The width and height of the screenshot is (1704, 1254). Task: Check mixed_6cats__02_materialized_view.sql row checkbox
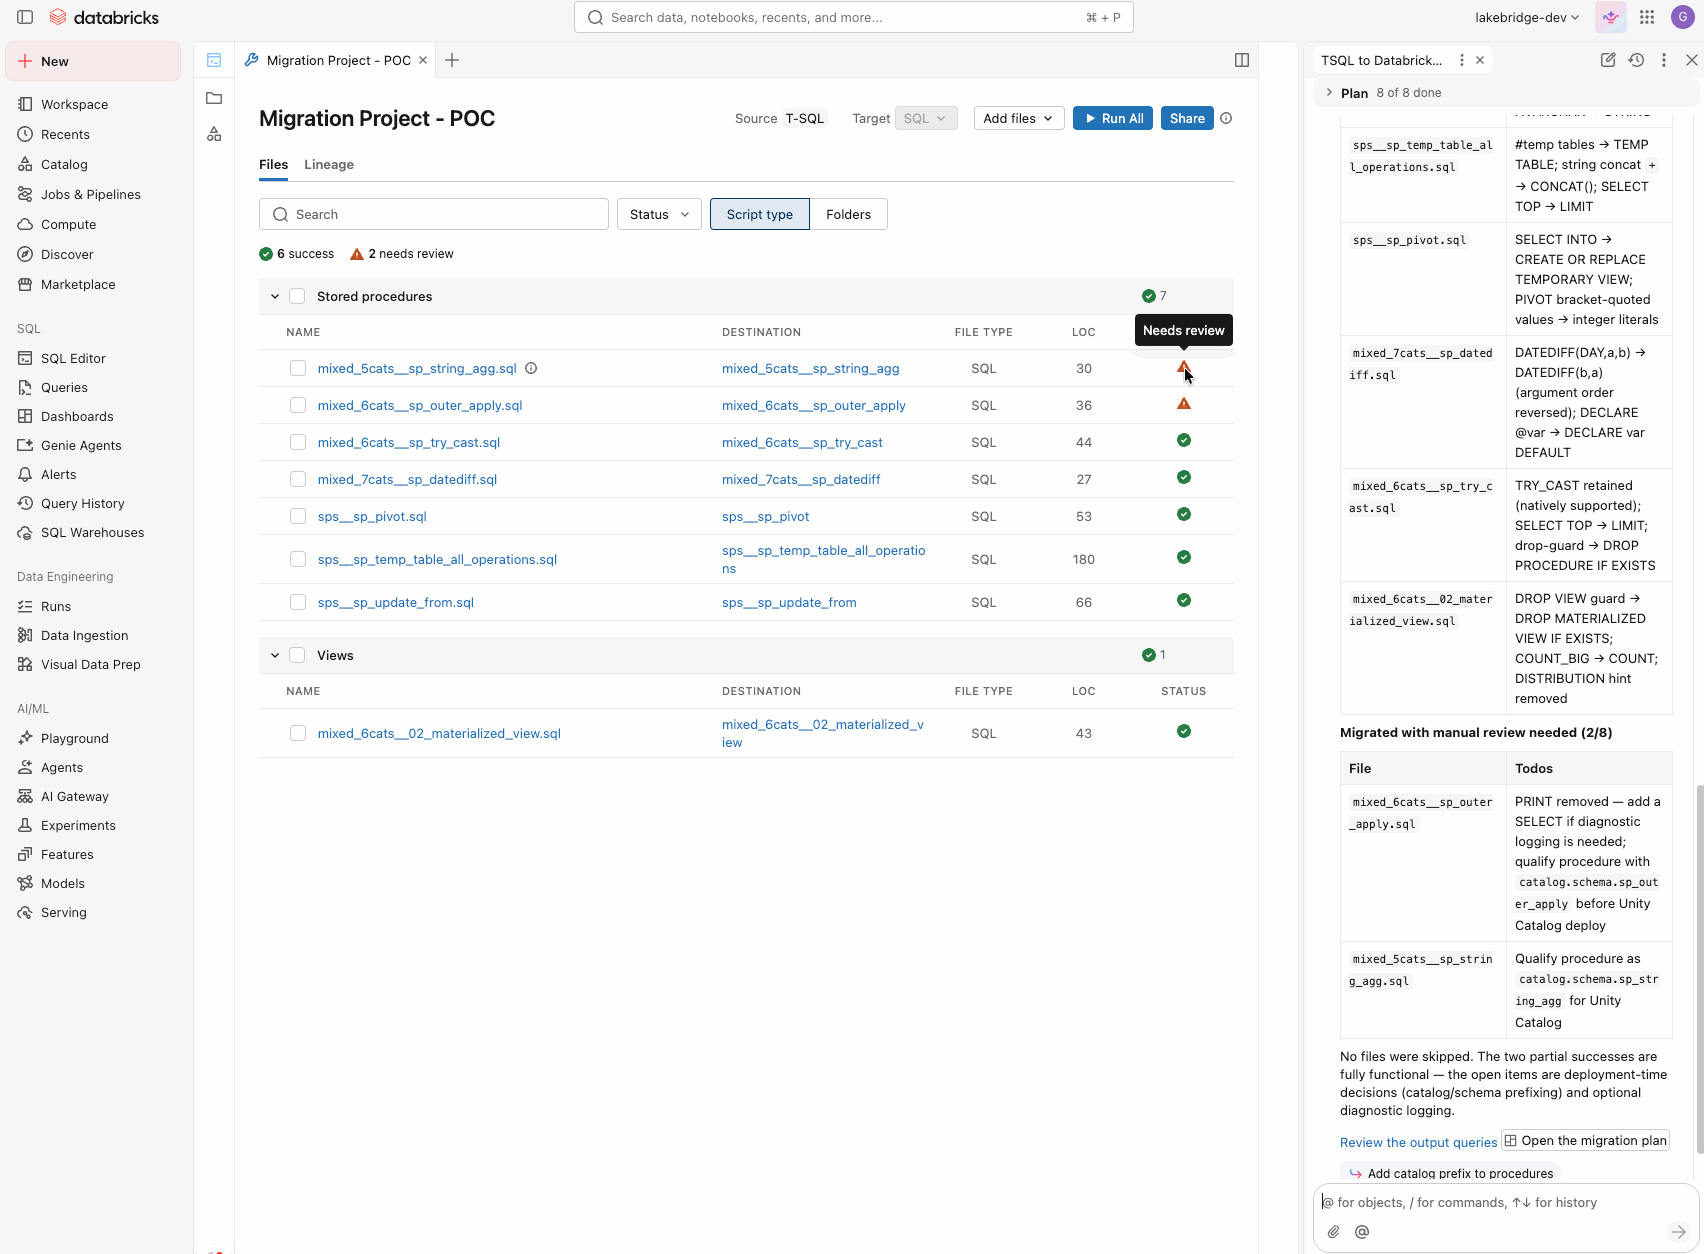[x=298, y=733]
